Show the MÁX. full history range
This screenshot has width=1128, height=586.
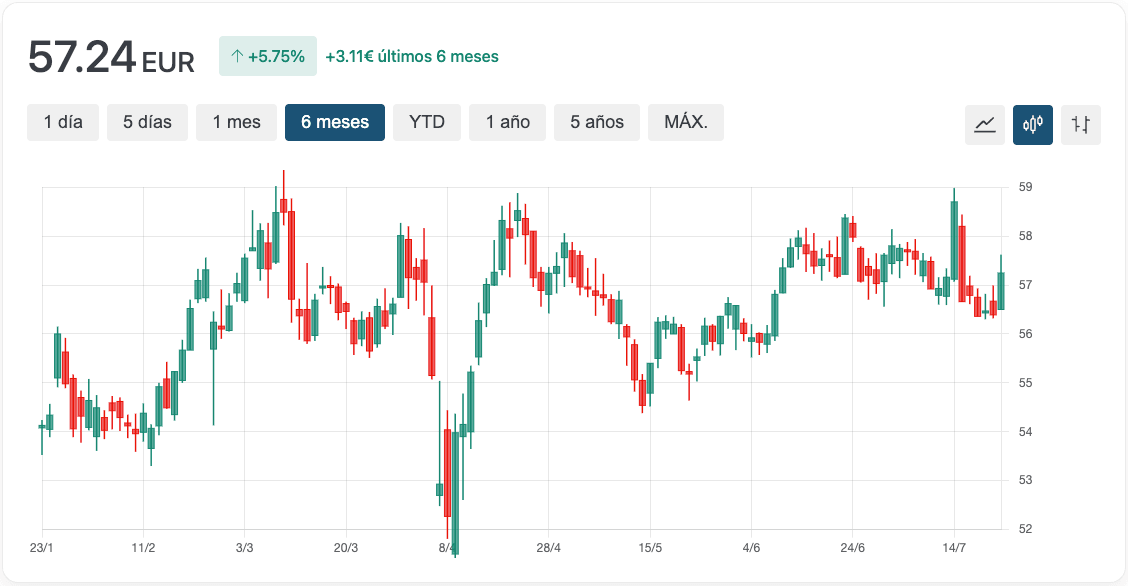coord(686,122)
